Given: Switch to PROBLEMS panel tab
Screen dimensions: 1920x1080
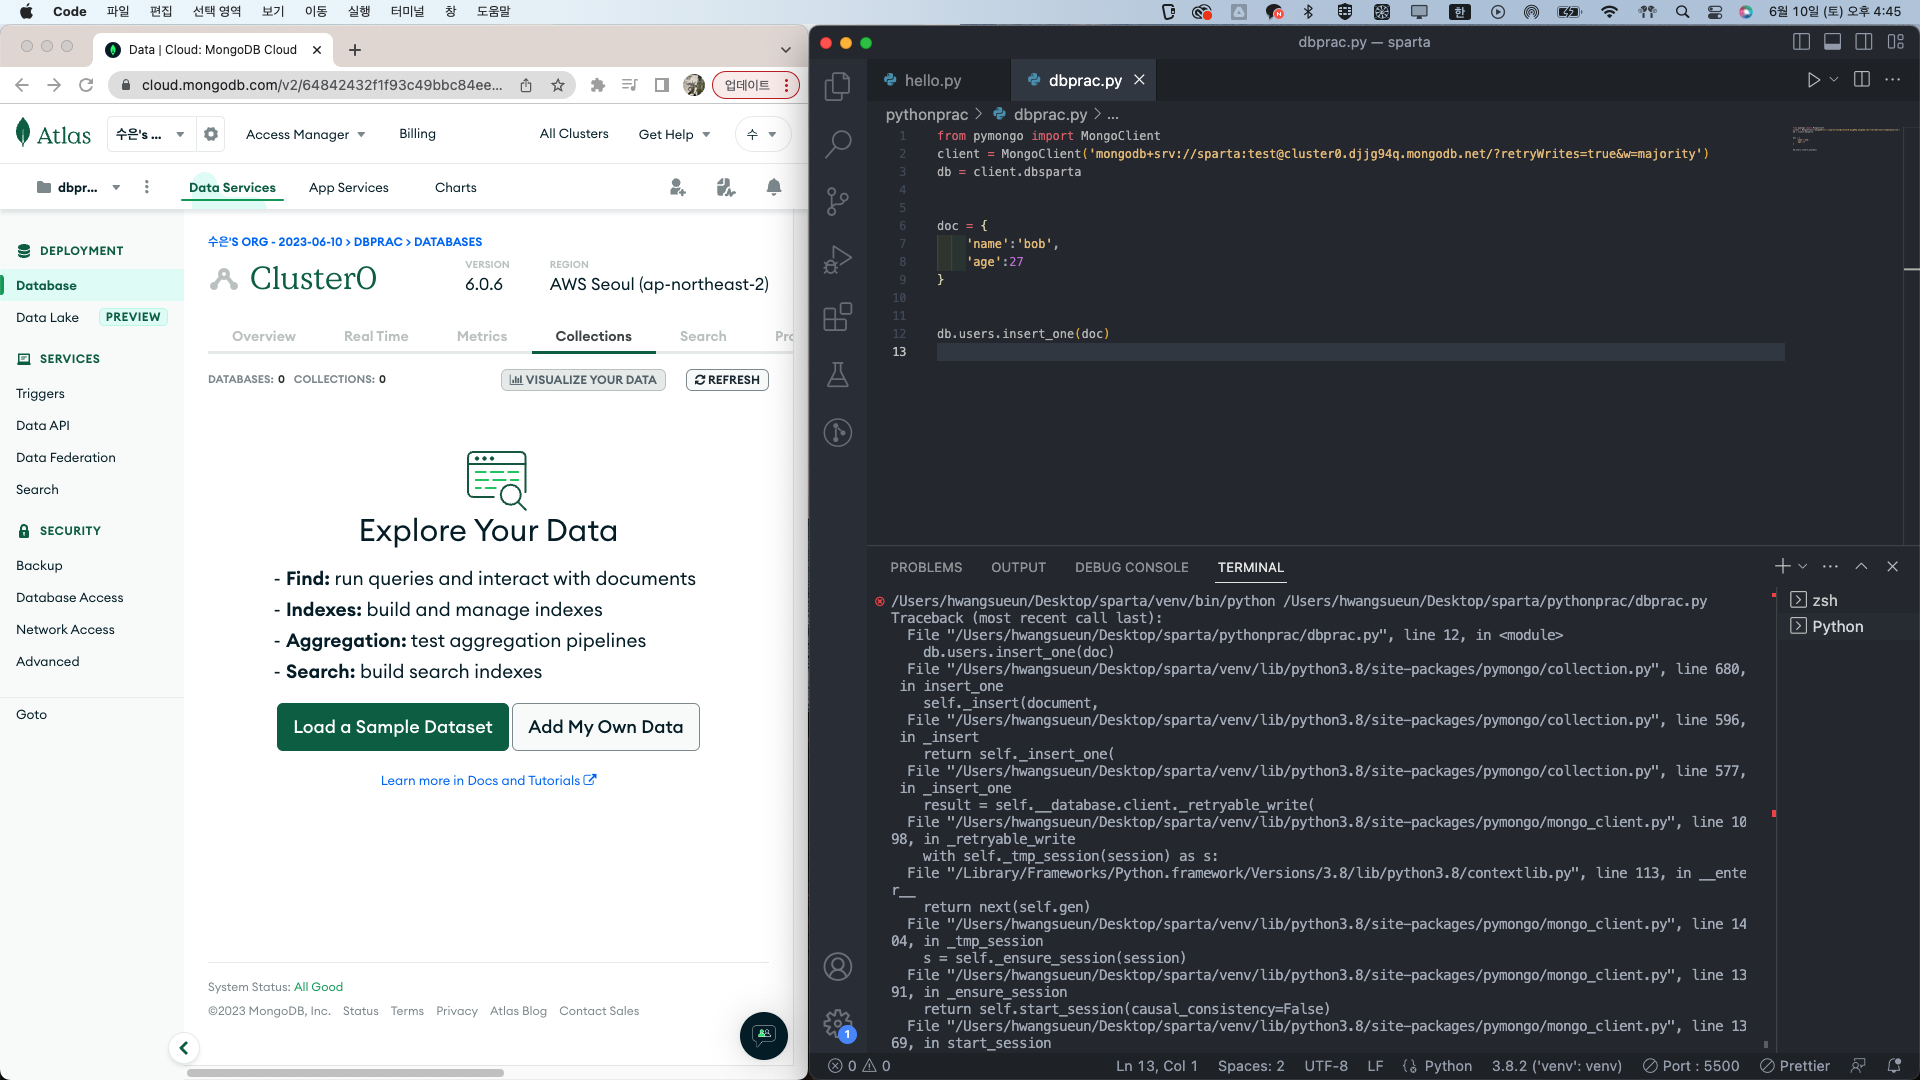Looking at the screenshot, I should pos(926,567).
